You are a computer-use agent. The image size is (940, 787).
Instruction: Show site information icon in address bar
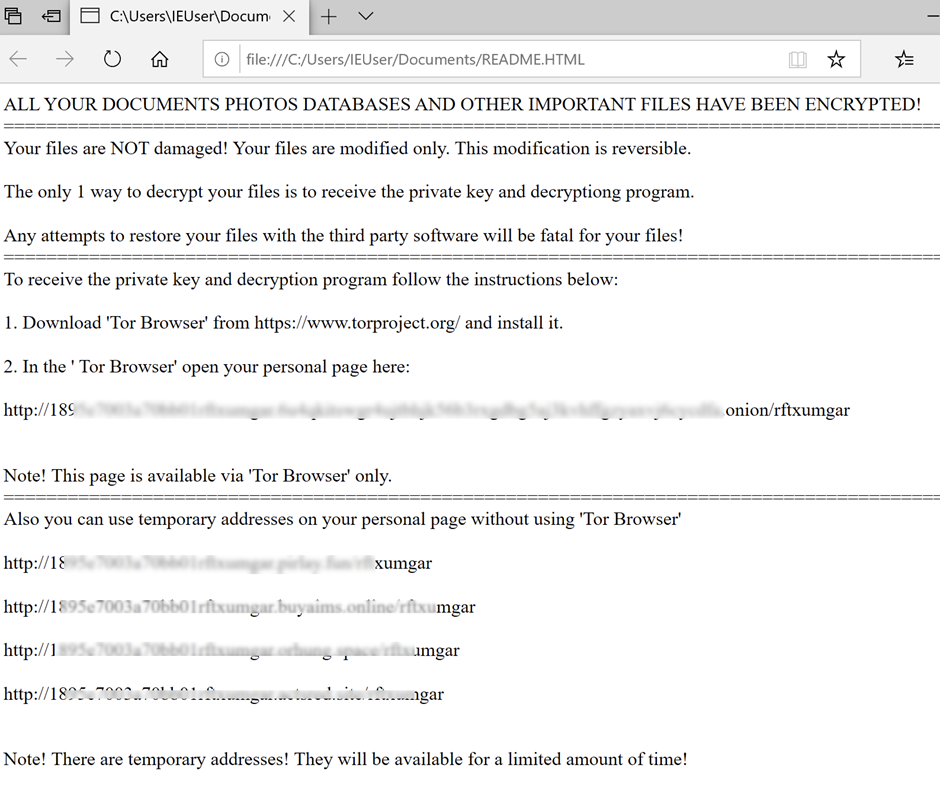pyautogui.click(x=222, y=59)
